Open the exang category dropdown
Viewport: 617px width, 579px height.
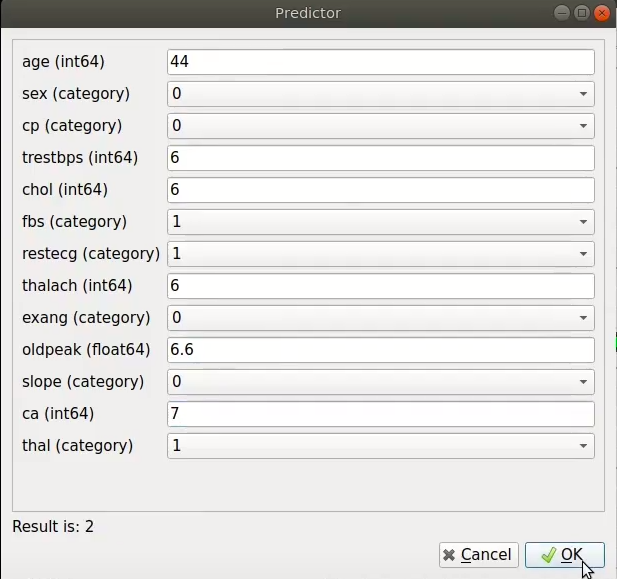tap(381, 318)
